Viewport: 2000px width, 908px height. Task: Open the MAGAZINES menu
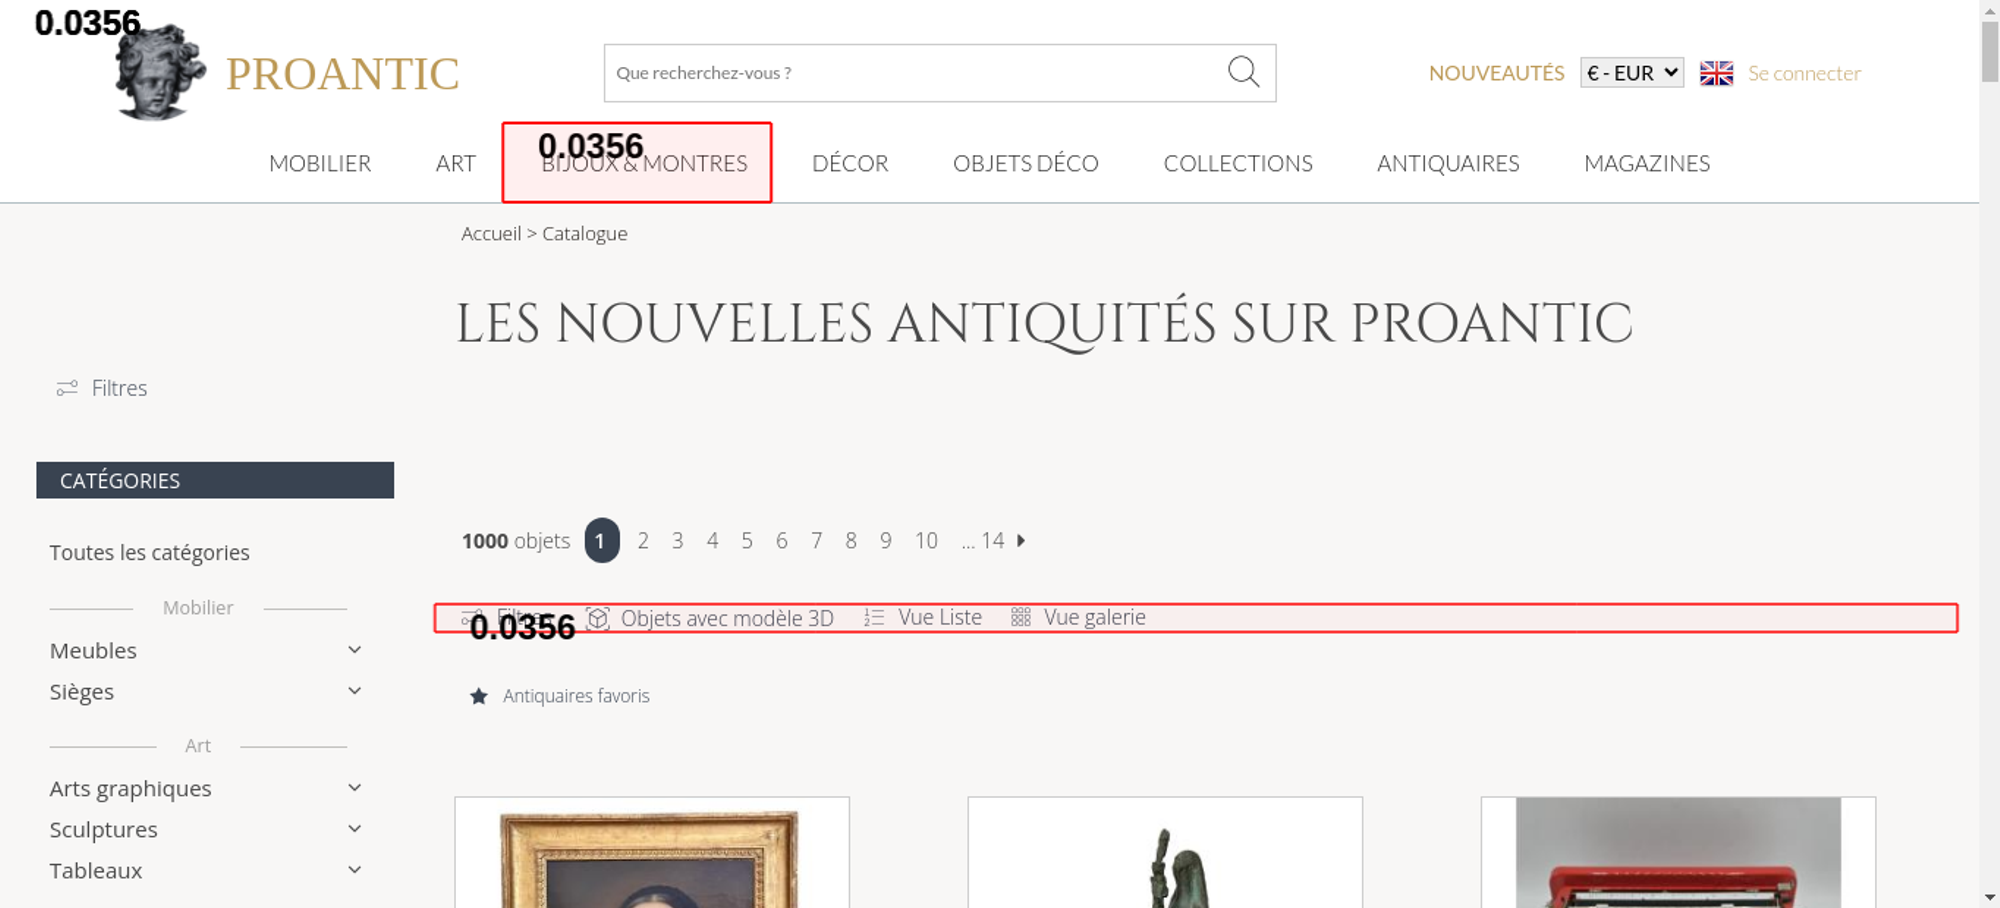click(x=1647, y=163)
